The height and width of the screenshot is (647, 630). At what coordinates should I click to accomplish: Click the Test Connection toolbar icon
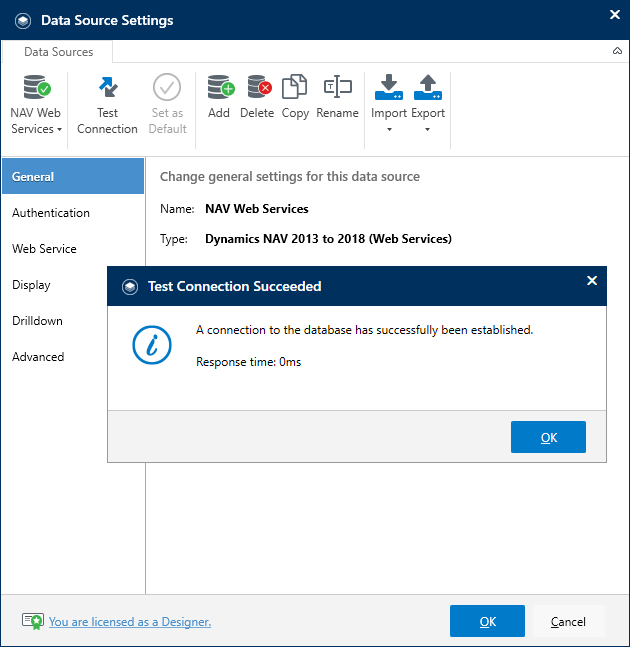click(x=108, y=87)
